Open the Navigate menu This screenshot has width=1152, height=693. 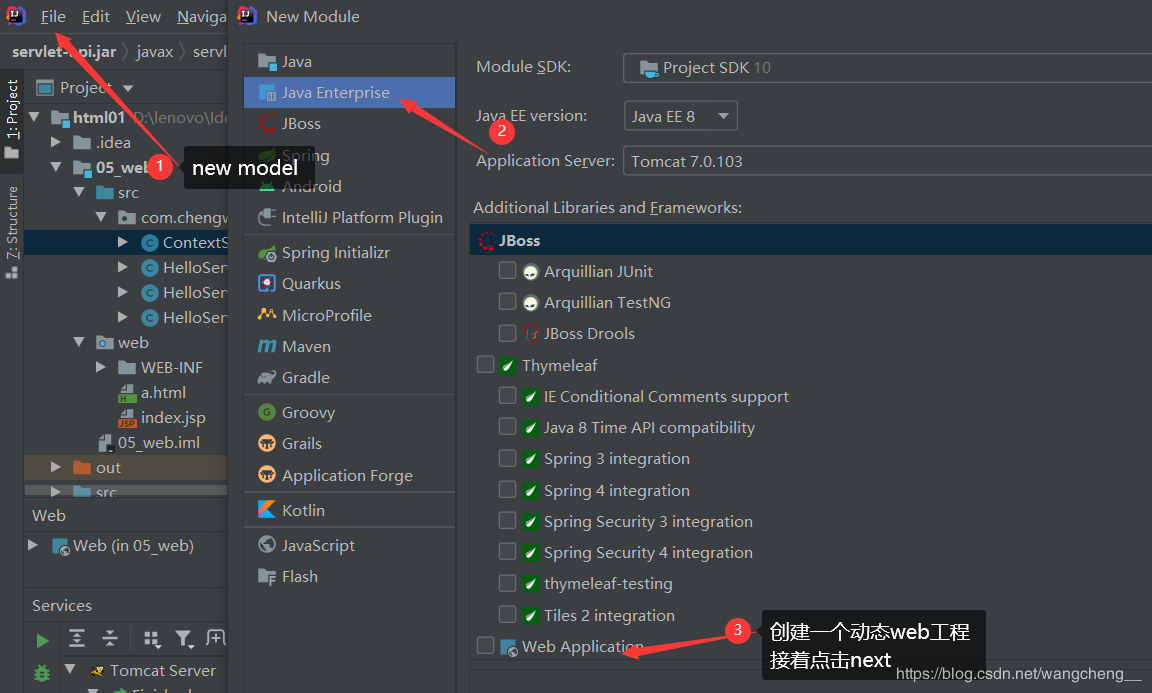[201, 16]
